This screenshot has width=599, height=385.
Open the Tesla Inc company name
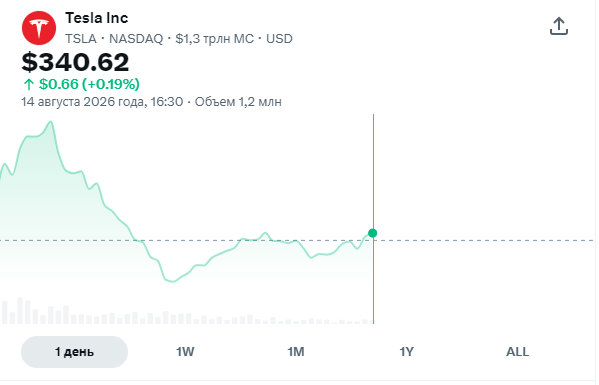[x=97, y=18]
